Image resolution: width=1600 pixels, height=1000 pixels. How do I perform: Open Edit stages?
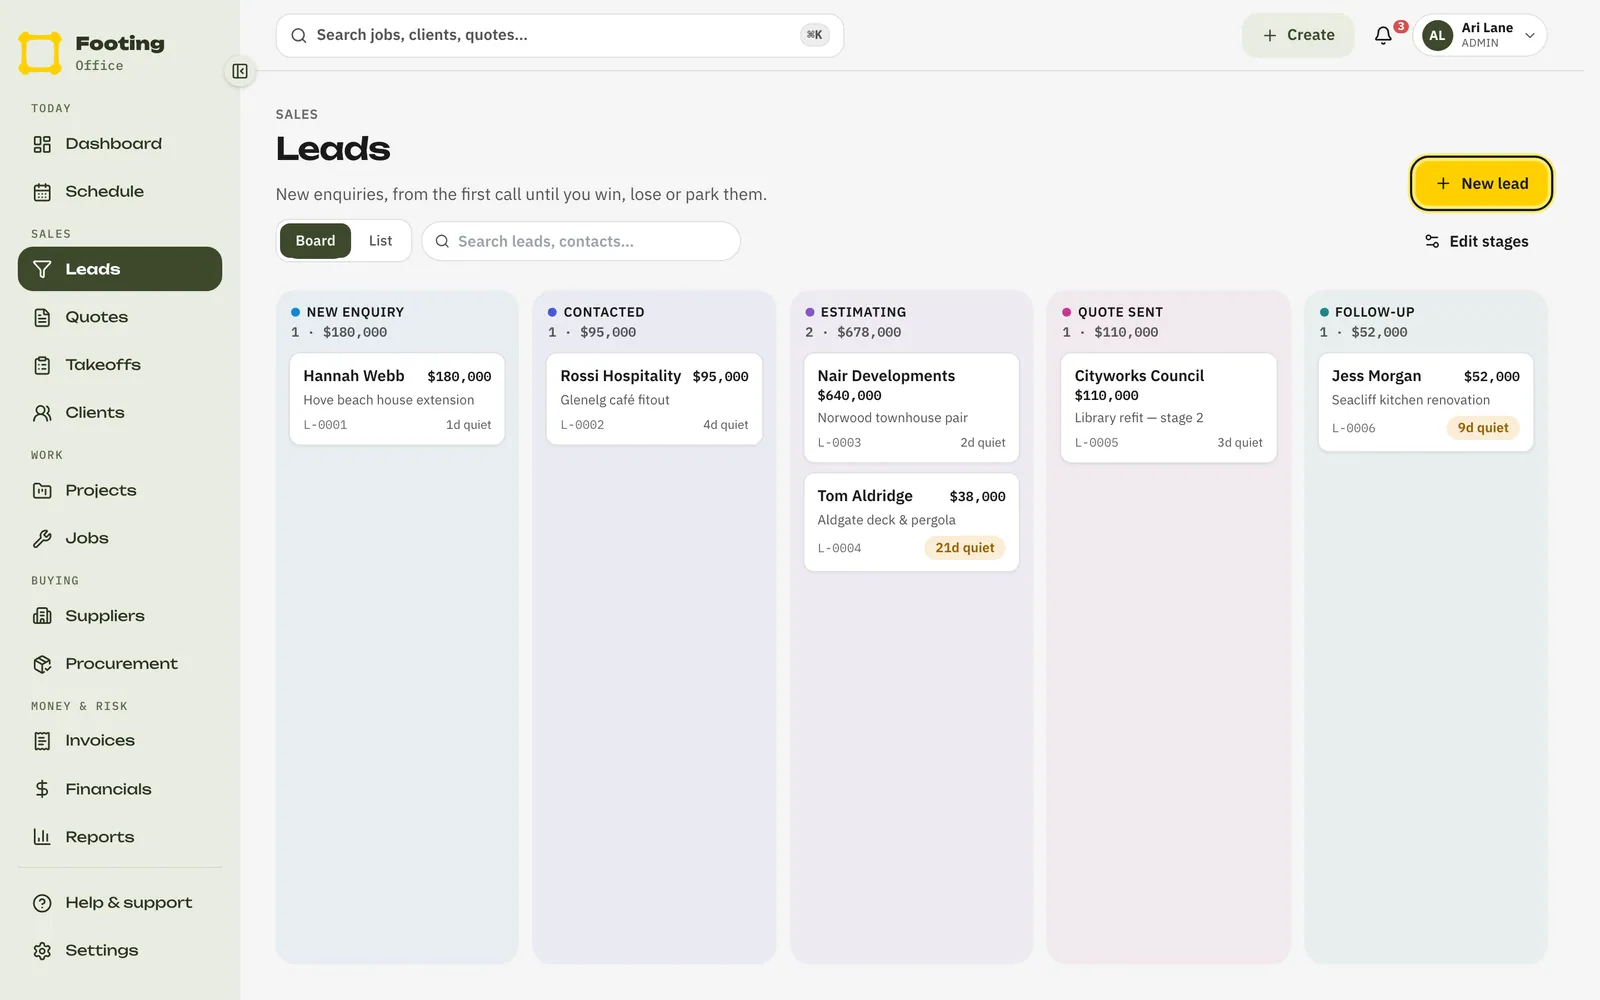tap(1476, 242)
